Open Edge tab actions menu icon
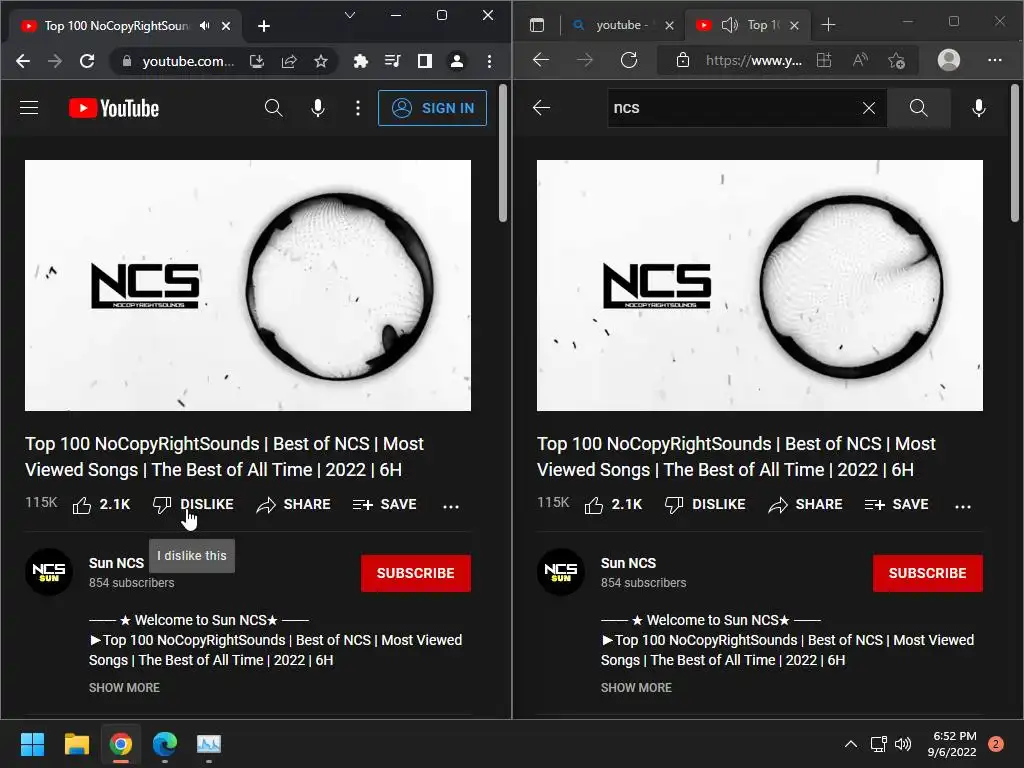Image resolution: width=1024 pixels, height=768 pixels. click(537, 25)
